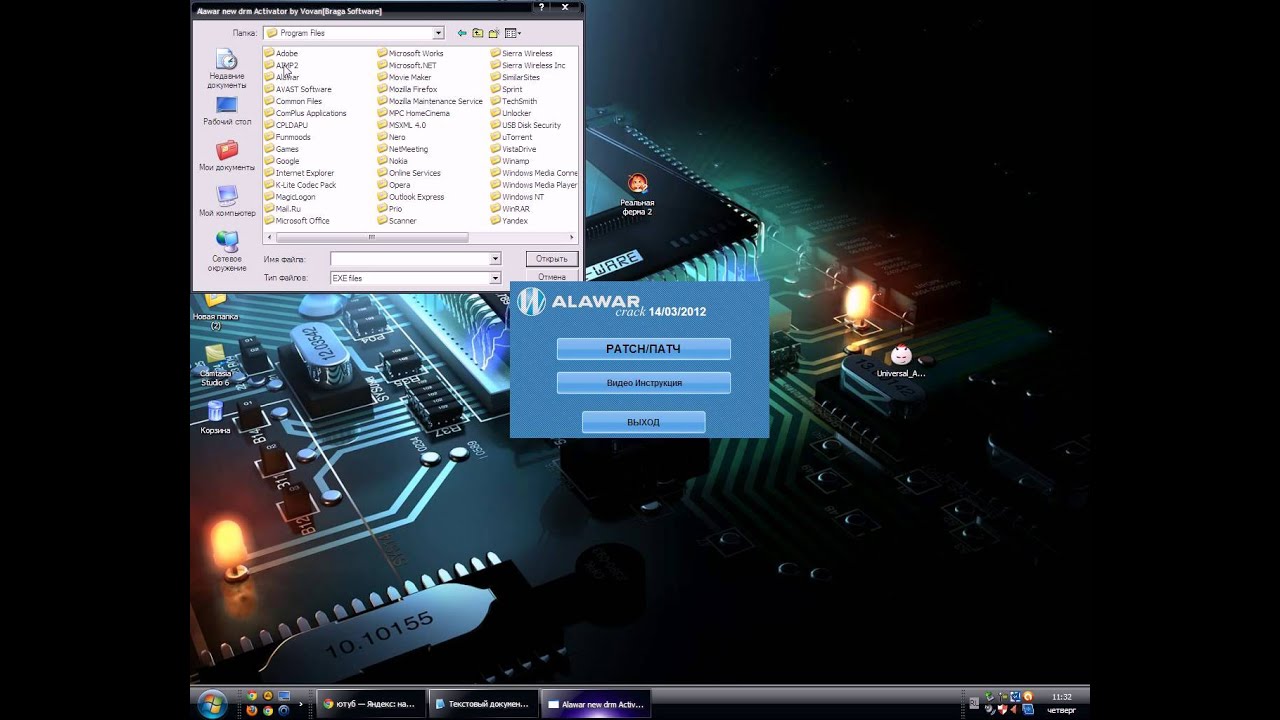Select the Microsoft Office folder

click(x=297, y=221)
